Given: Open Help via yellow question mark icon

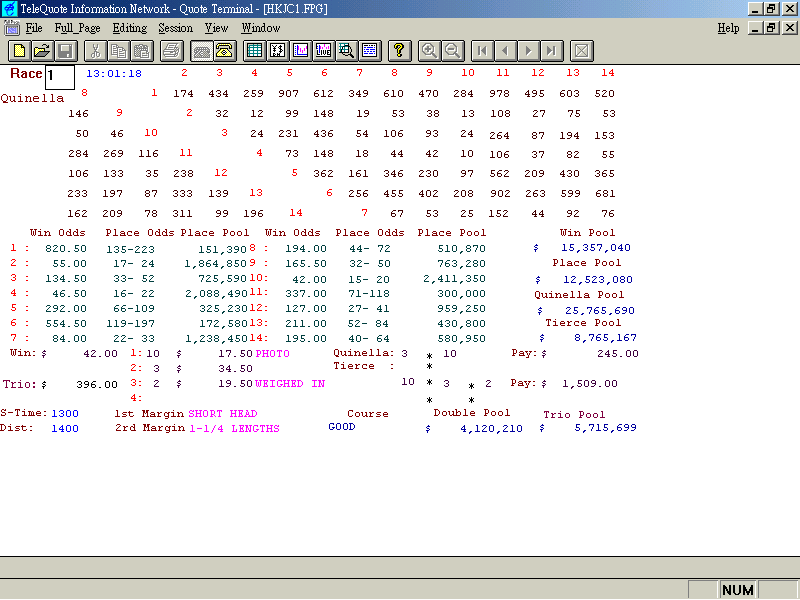Looking at the screenshot, I should click(399, 51).
